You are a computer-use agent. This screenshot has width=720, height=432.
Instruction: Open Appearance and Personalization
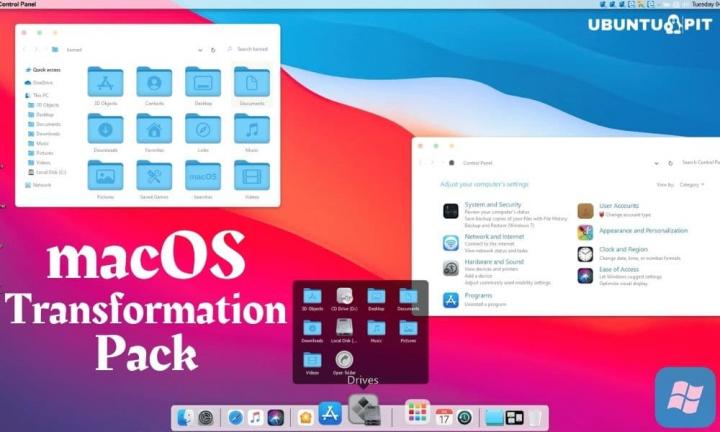[643, 231]
